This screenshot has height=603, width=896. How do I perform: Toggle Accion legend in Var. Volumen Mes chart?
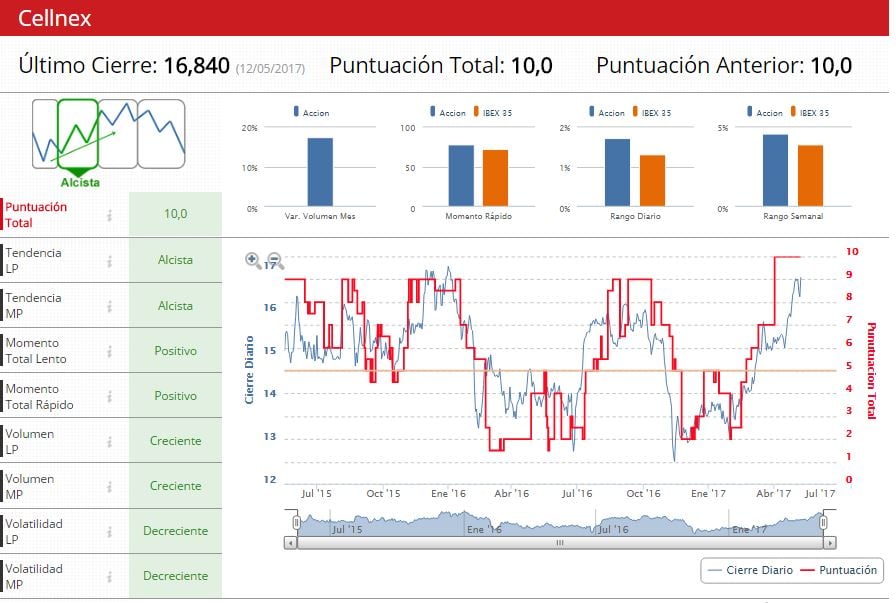coord(311,112)
